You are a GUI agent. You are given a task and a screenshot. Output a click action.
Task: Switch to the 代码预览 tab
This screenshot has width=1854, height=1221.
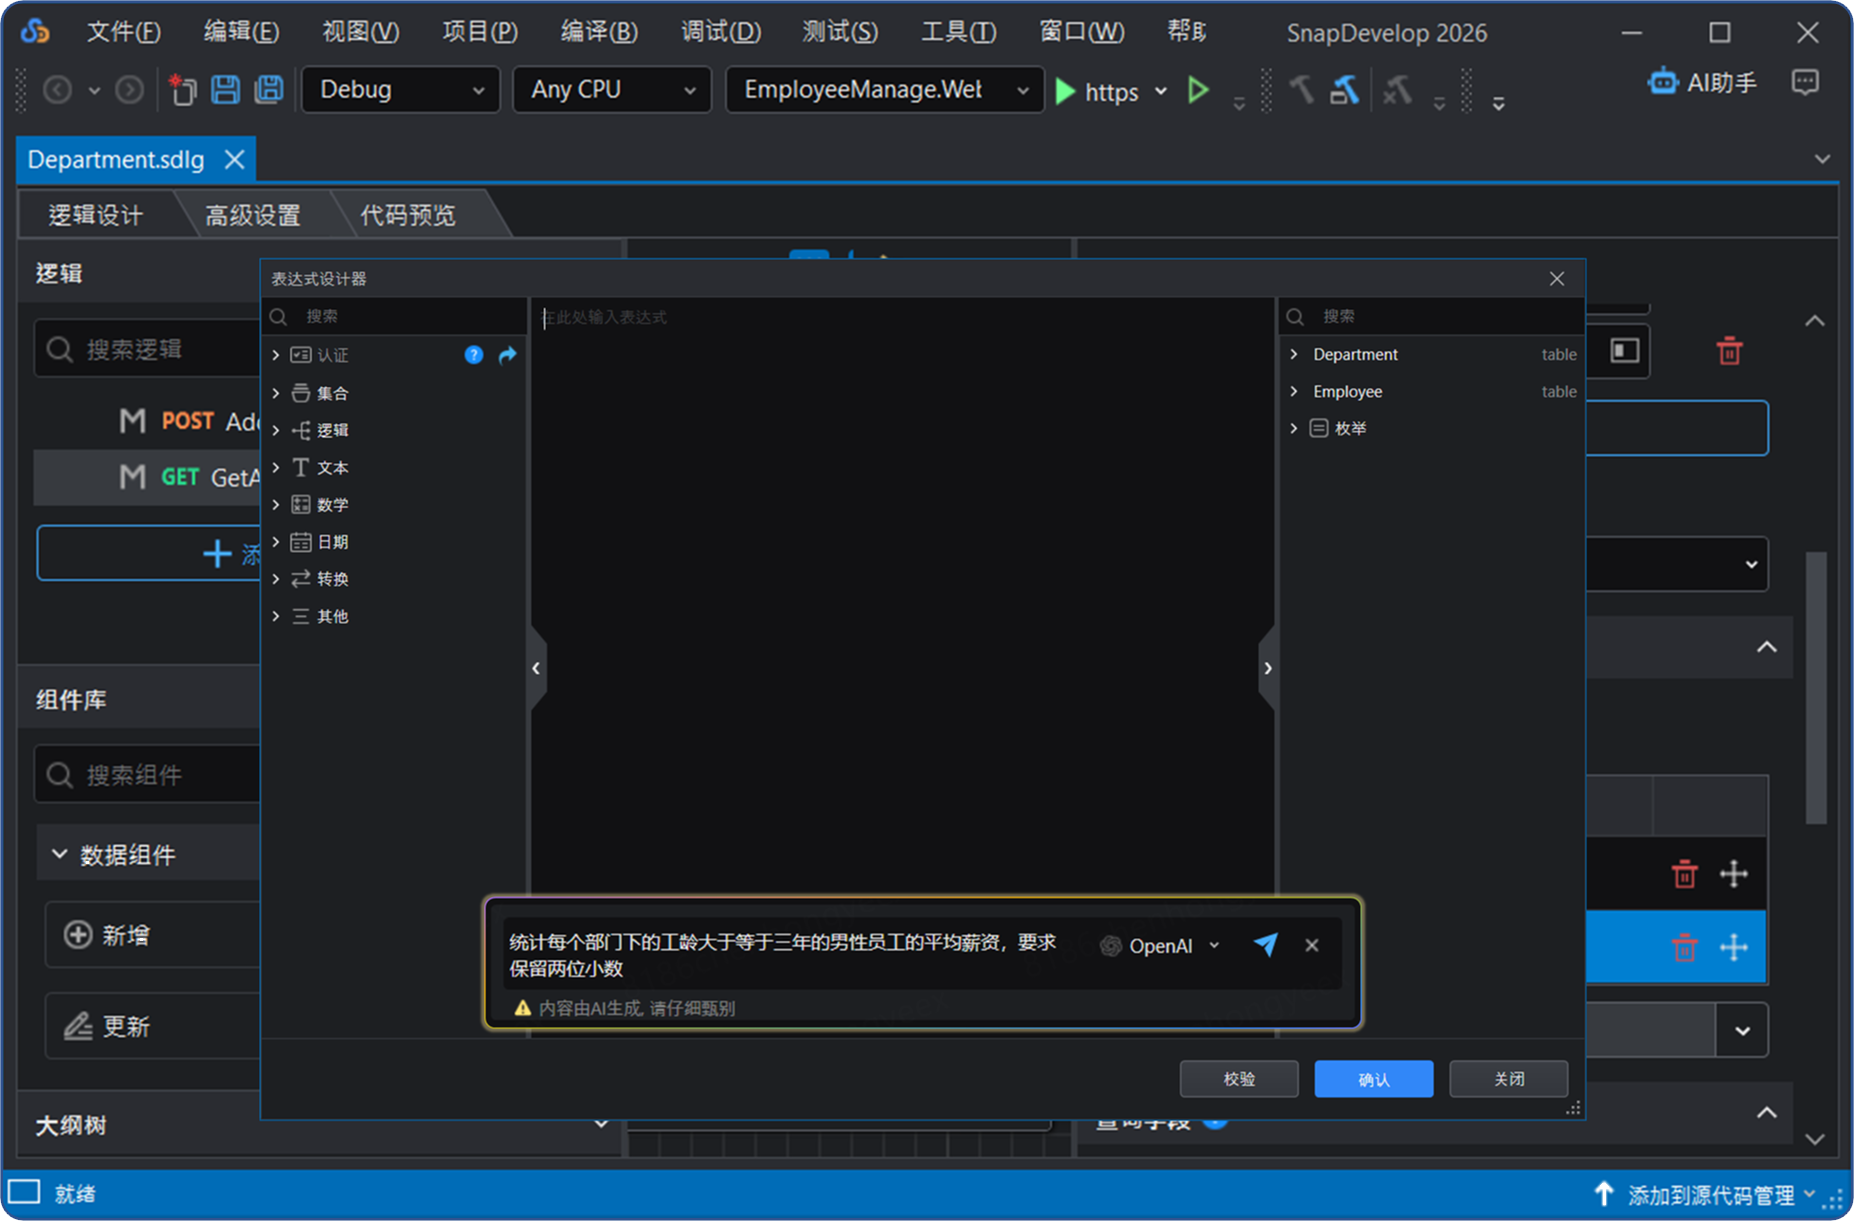pyautogui.click(x=408, y=215)
